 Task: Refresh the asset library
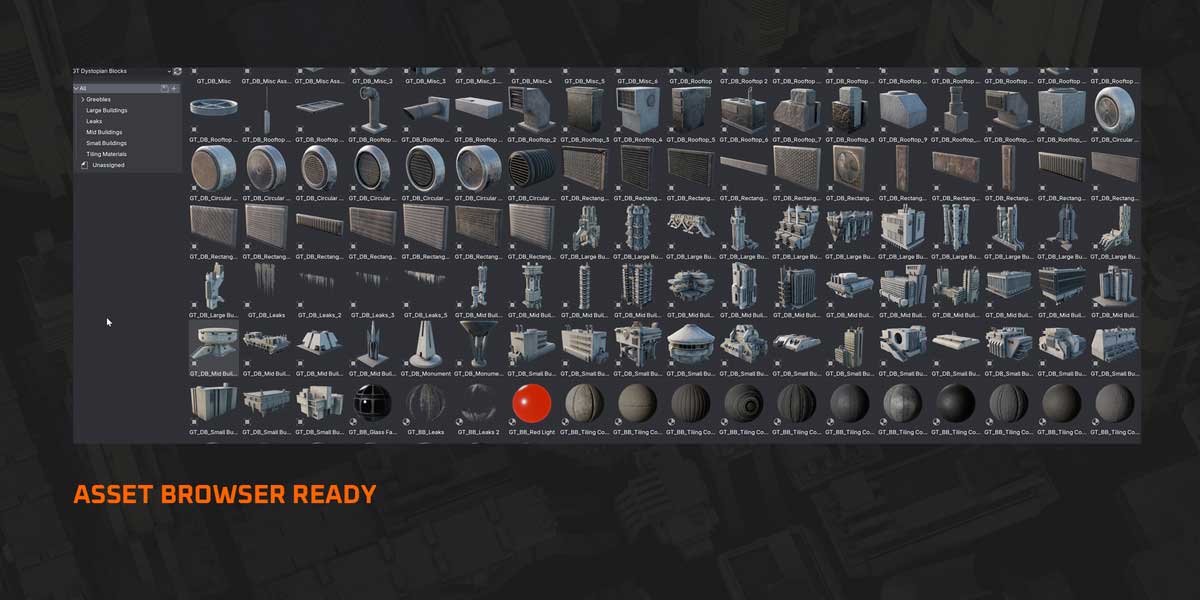coord(177,71)
